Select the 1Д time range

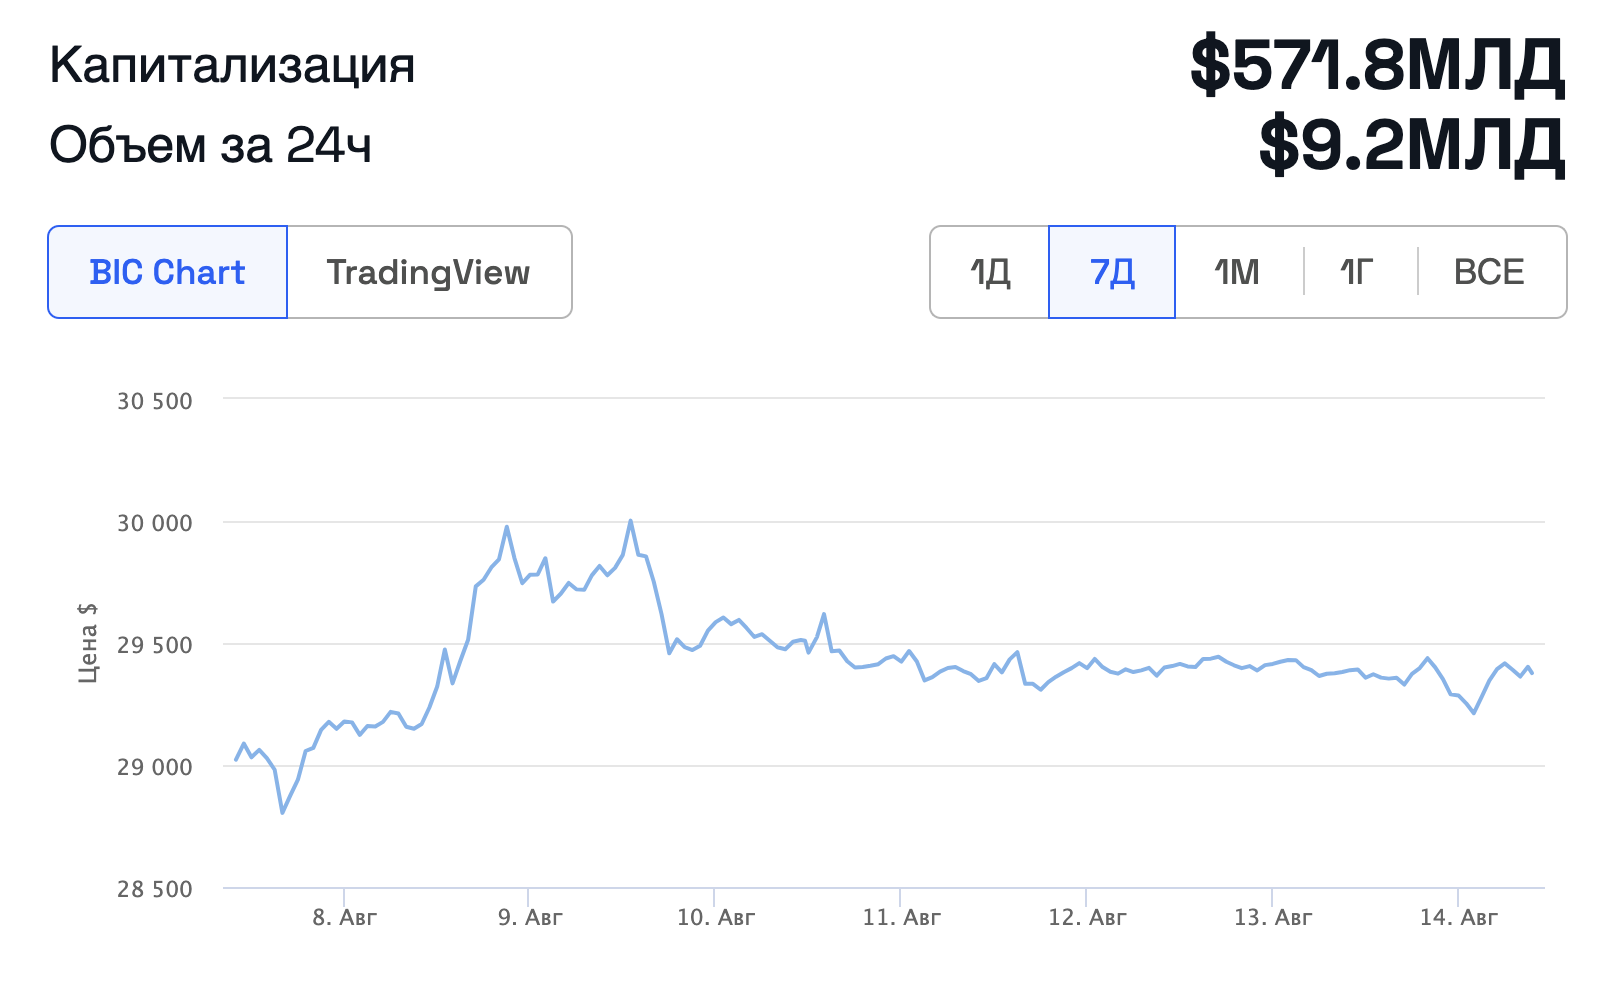(990, 272)
